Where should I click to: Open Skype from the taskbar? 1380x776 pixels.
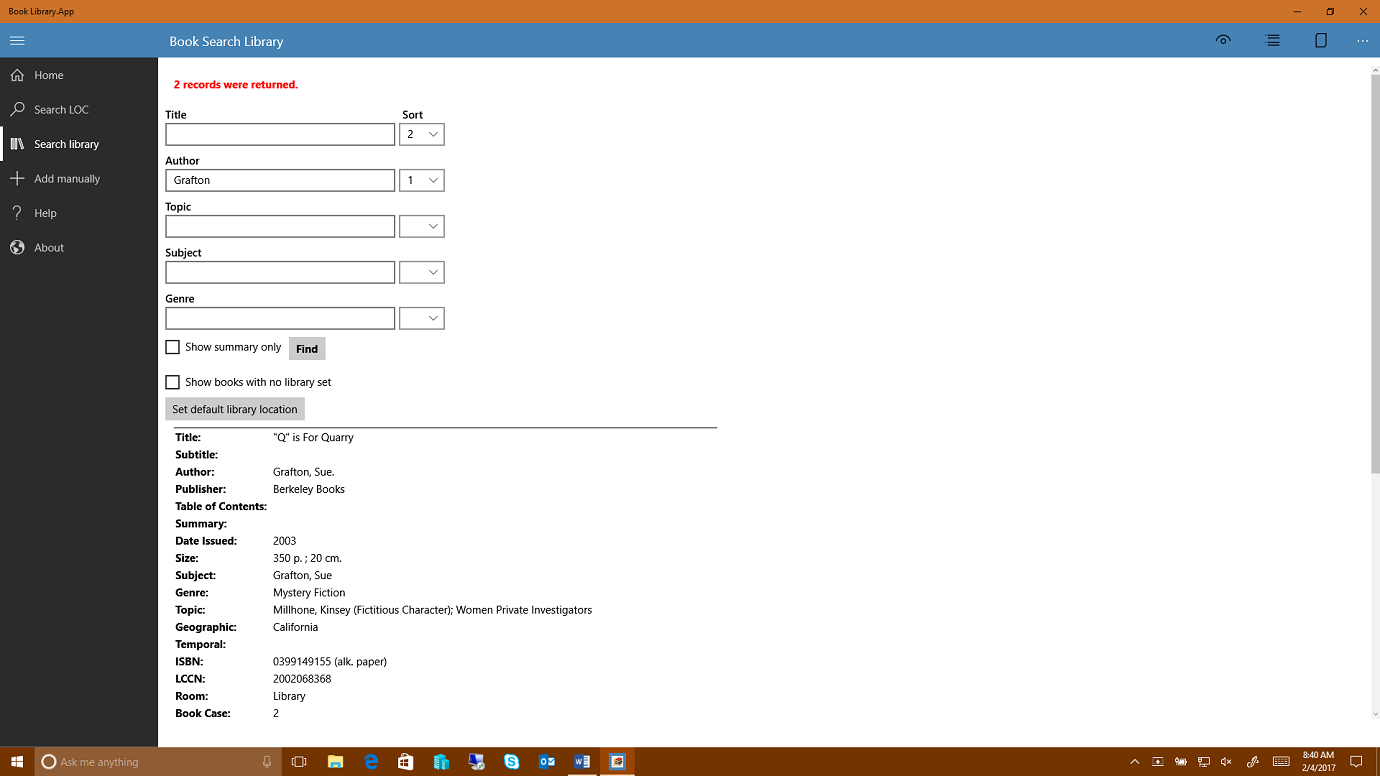[x=512, y=762]
